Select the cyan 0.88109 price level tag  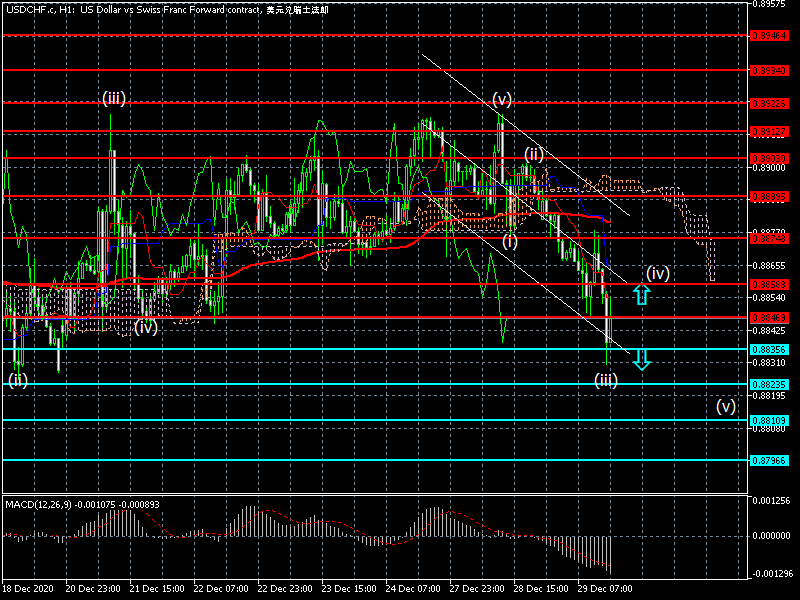click(770, 421)
